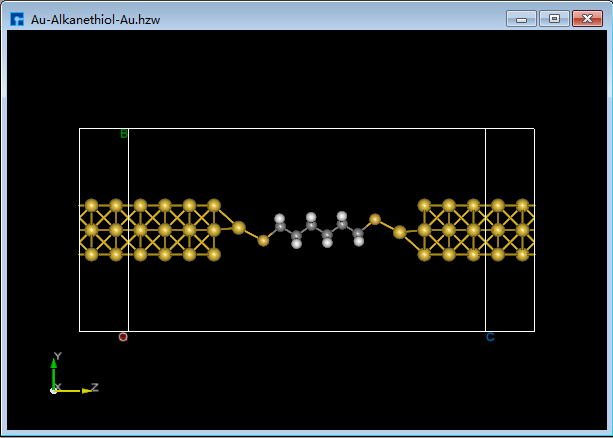Maximize the structure viewer window
Image resolution: width=613 pixels, height=438 pixels.
tap(554, 19)
